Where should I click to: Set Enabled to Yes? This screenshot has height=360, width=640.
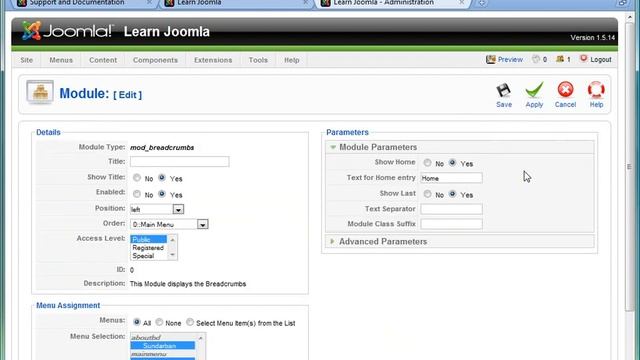tap(162, 193)
